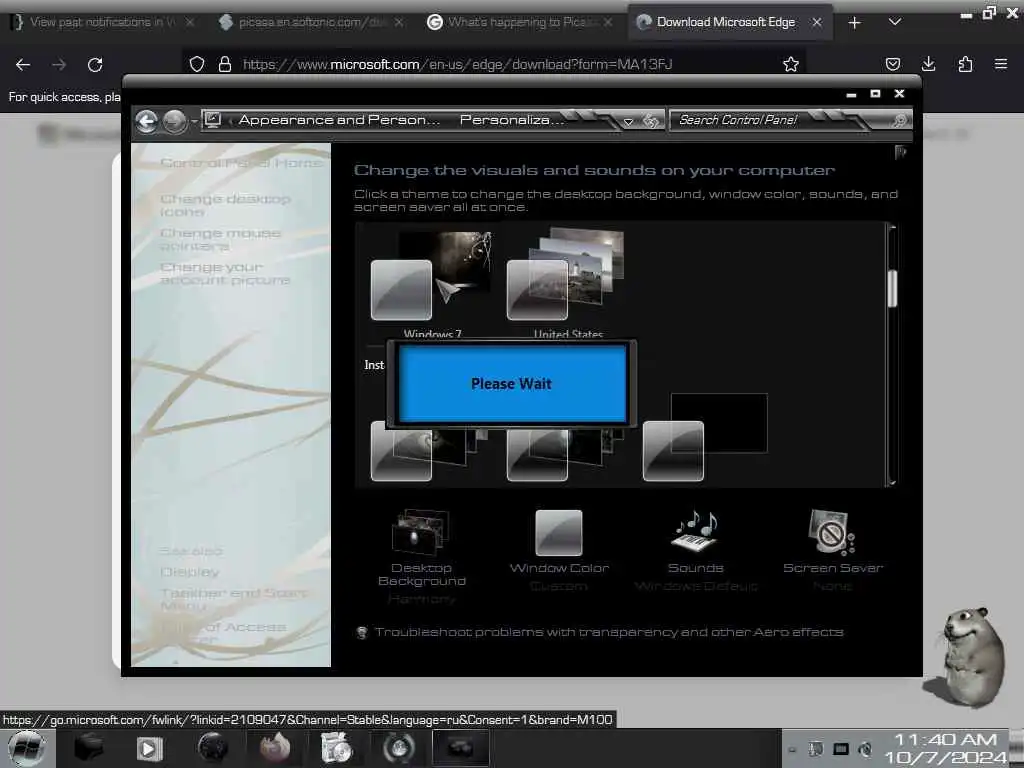Click the theme list scroll-down arrow

click(892, 482)
